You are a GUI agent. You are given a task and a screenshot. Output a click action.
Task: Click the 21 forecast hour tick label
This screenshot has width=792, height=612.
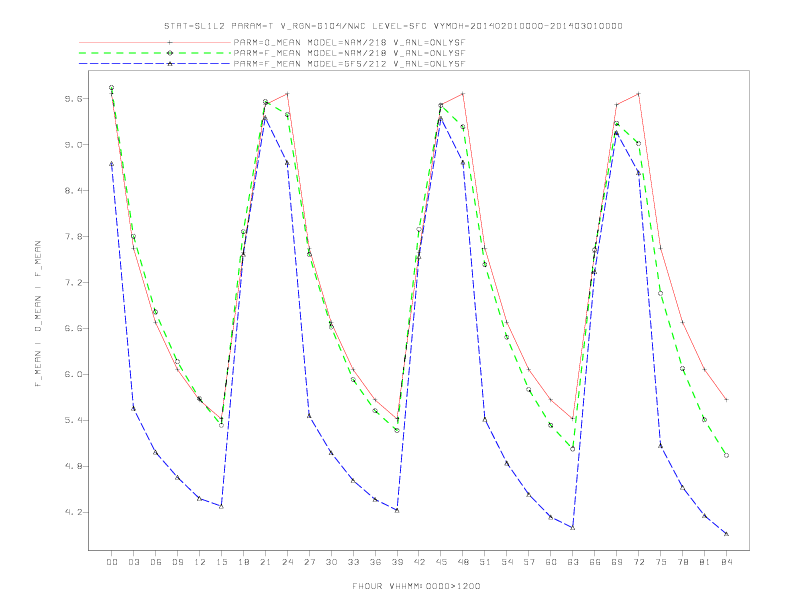[265, 562]
